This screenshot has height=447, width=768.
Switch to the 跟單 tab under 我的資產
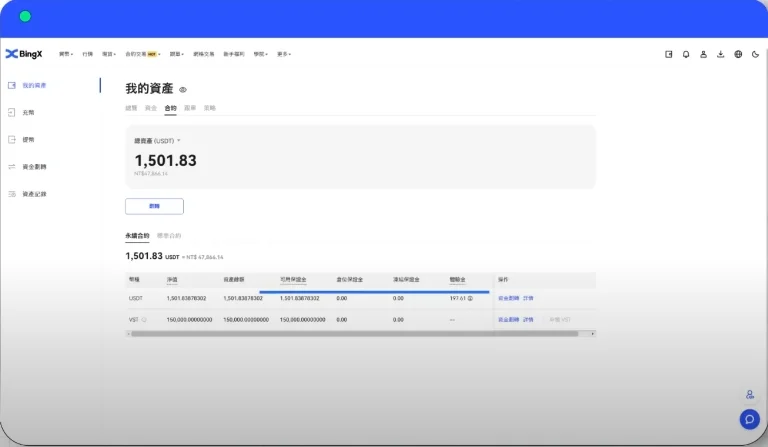(x=190, y=108)
